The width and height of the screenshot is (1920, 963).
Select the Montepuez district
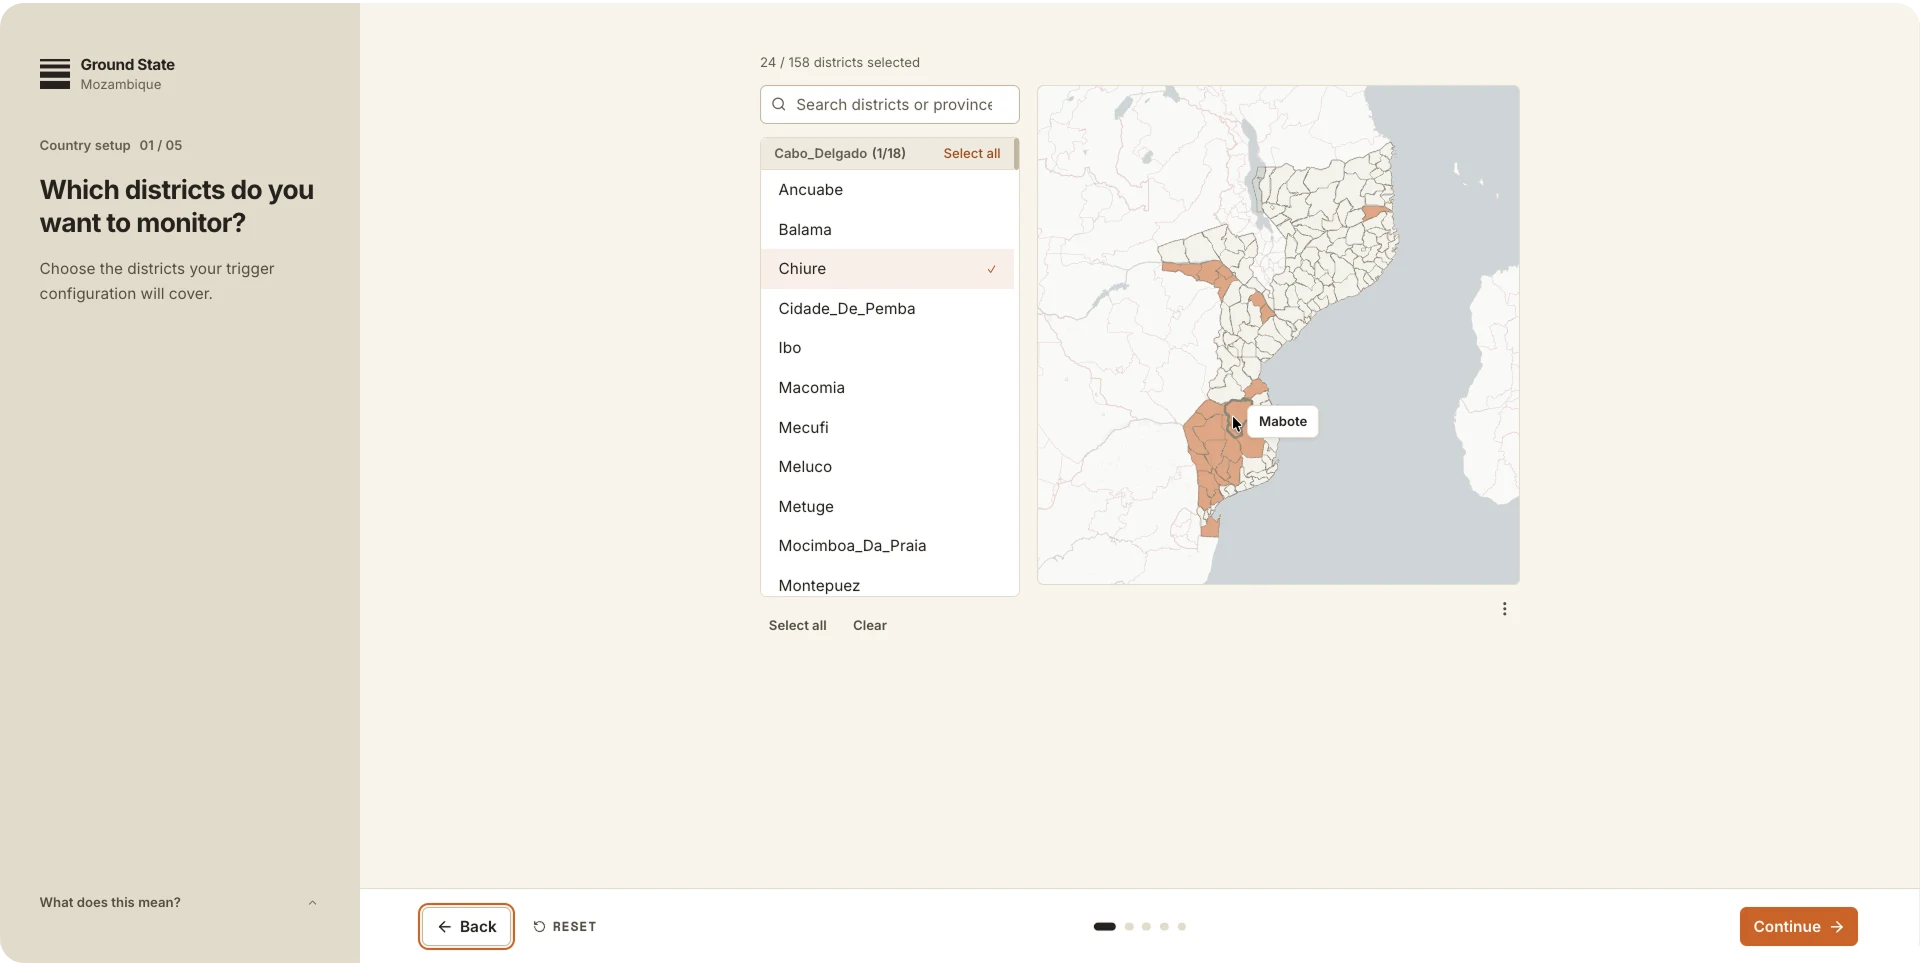[887, 584]
